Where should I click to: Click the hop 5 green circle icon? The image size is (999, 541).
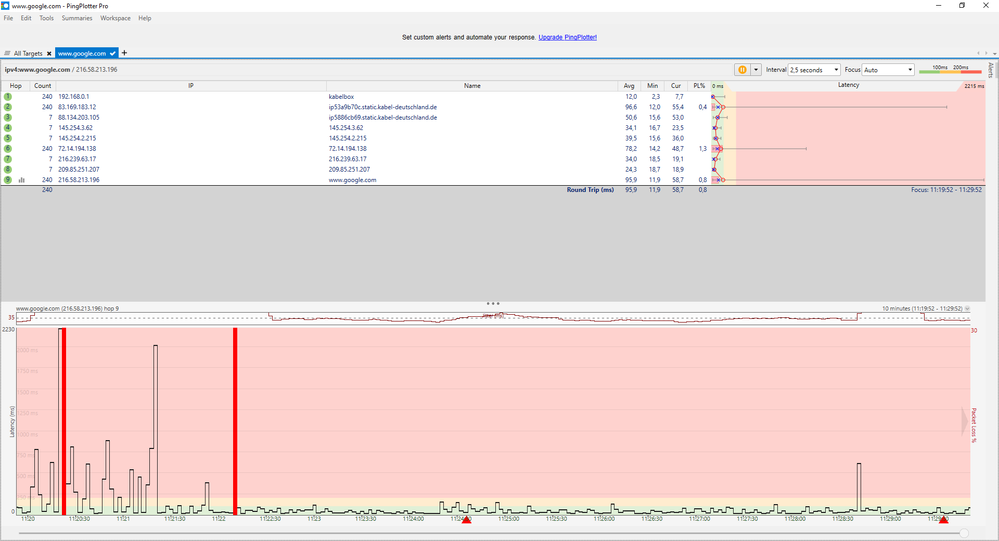8,138
